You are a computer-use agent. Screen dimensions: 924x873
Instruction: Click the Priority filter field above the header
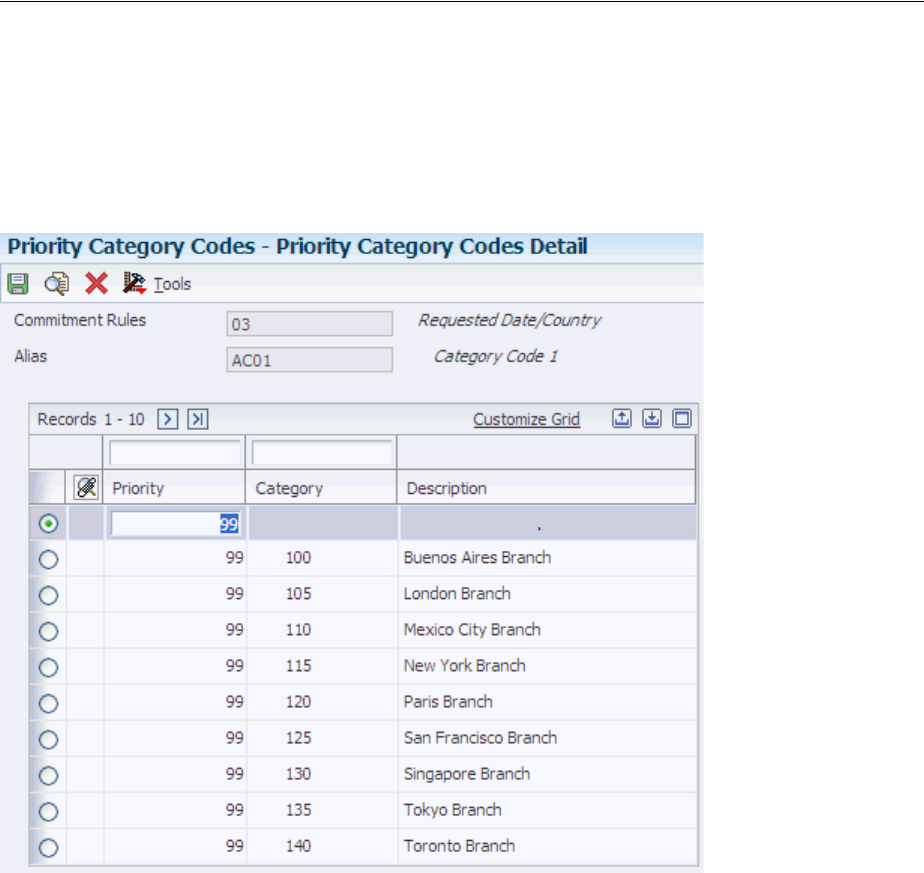(175, 453)
